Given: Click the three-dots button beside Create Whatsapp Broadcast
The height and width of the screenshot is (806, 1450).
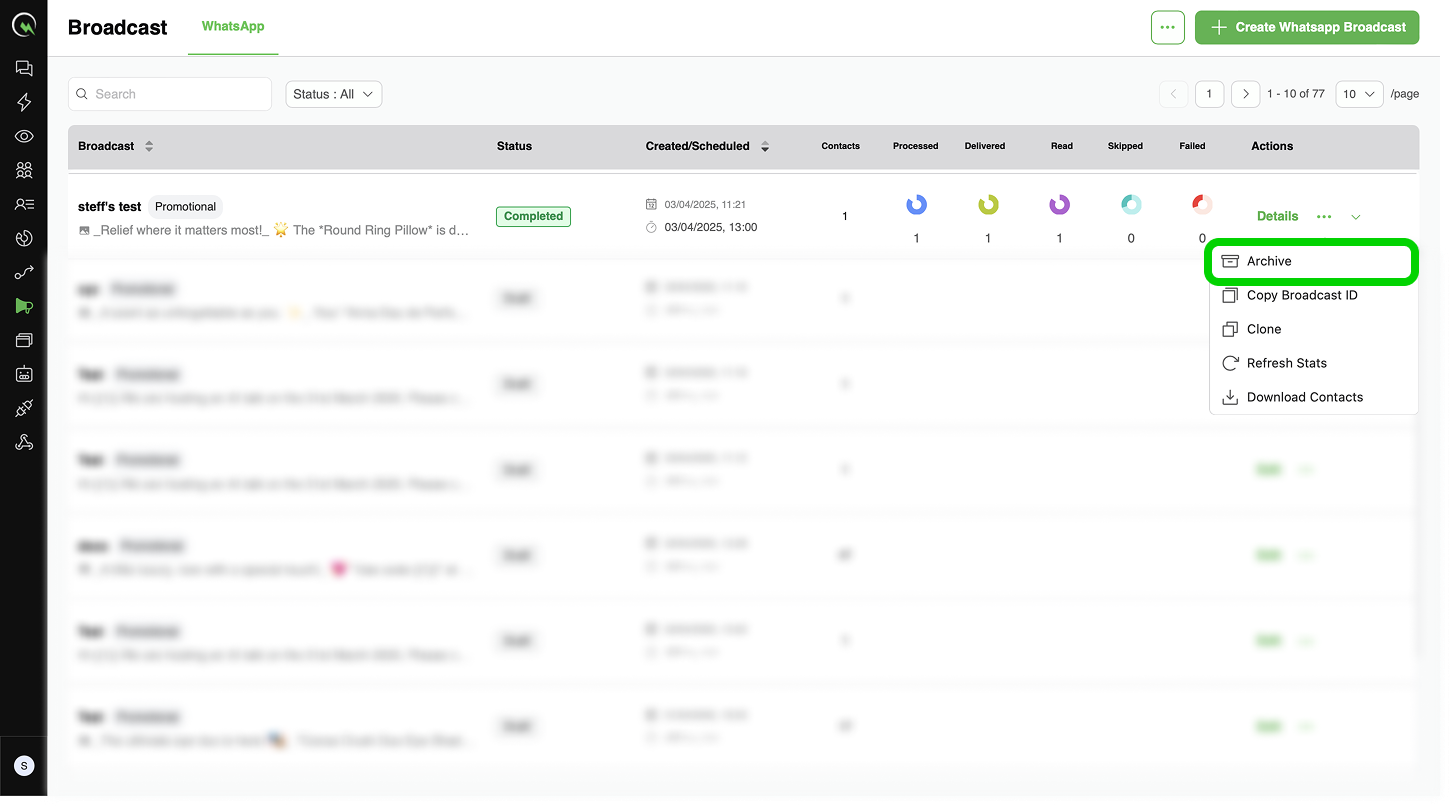Looking at the screenshot, I should 1167,28.
